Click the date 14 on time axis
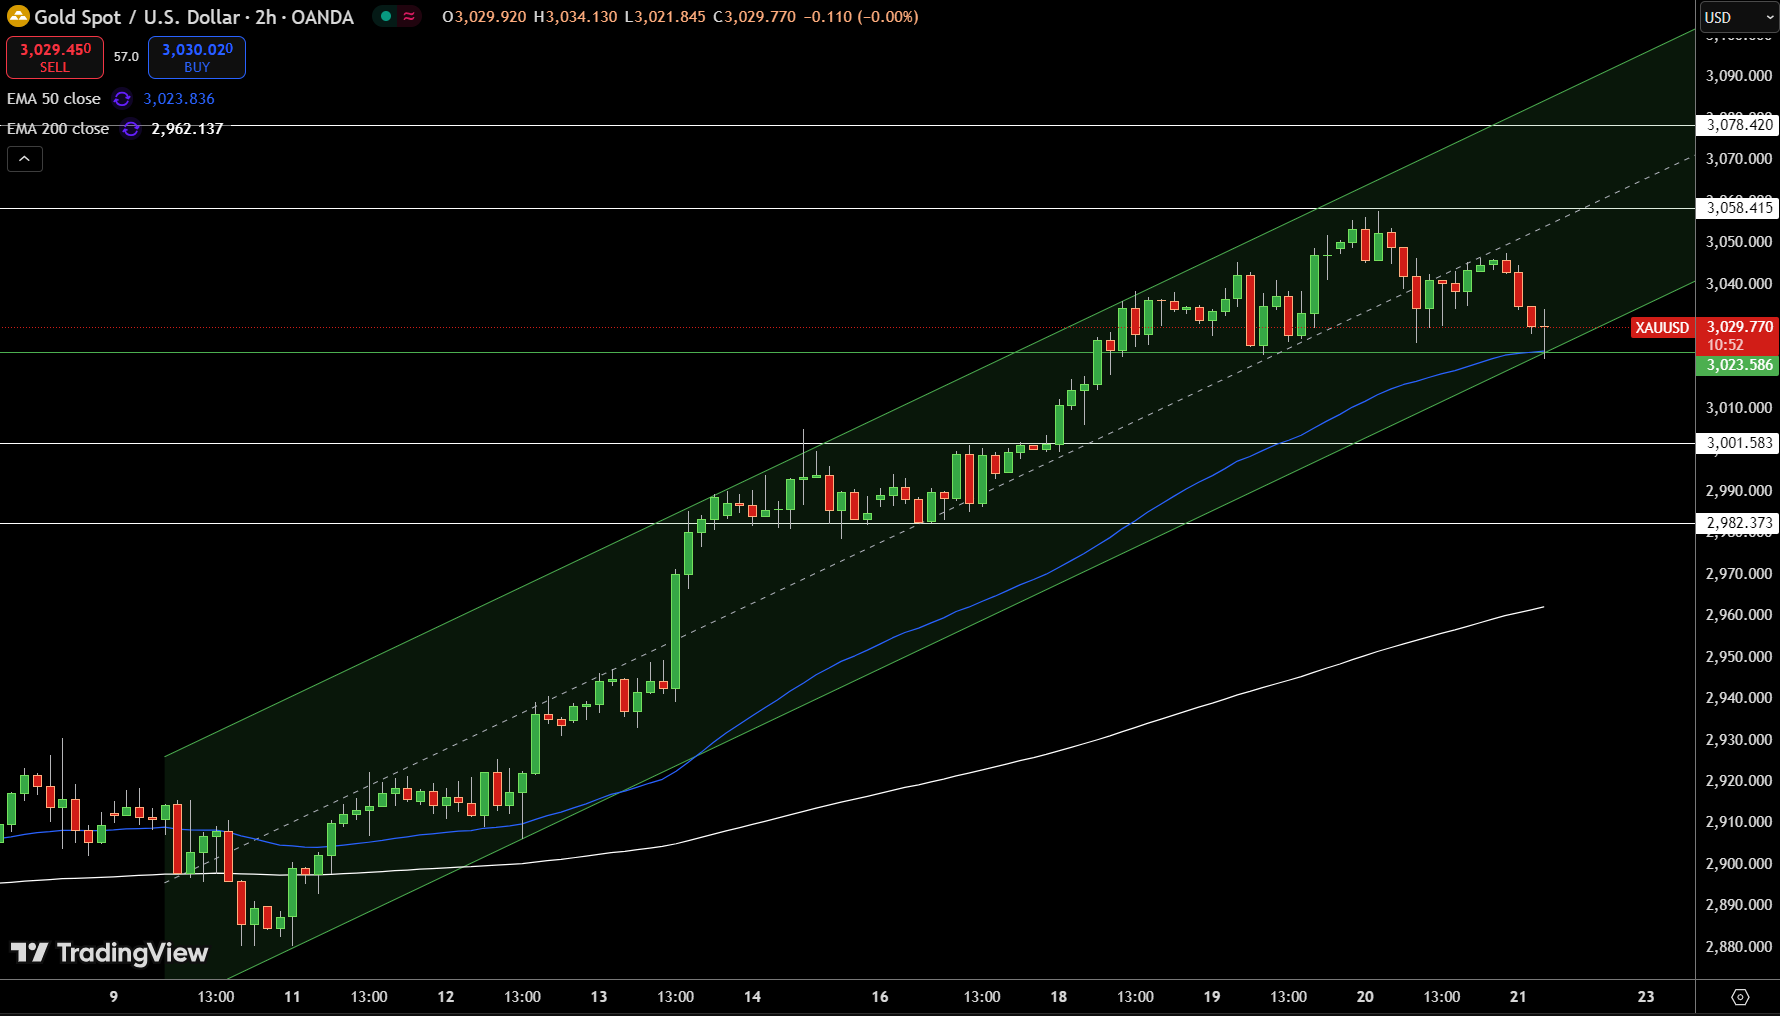Image resolution: width=1780 pixels, height=1016 pixels. point(752,997)
